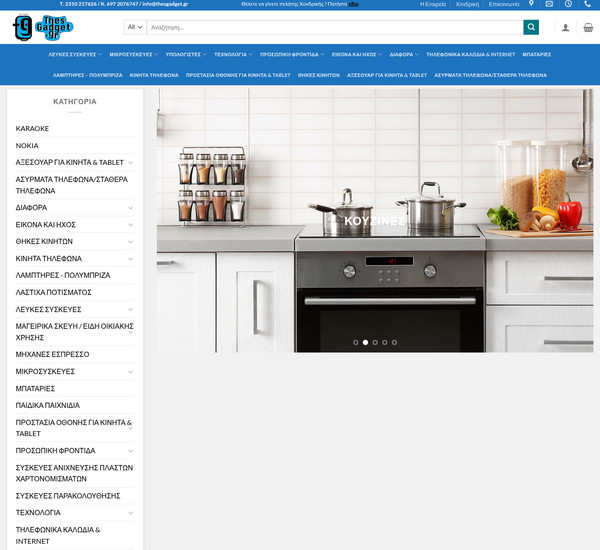Select ΜΑΓΕΙΡΙΚΑ ΣΚΕΥΗ / ΕΙΔΗ ΟΙΚΙΑΚΗΣ ΧΡΗΣΗΣ
The width and height of the screenshot is (600, 550).
tap(74, 332)
